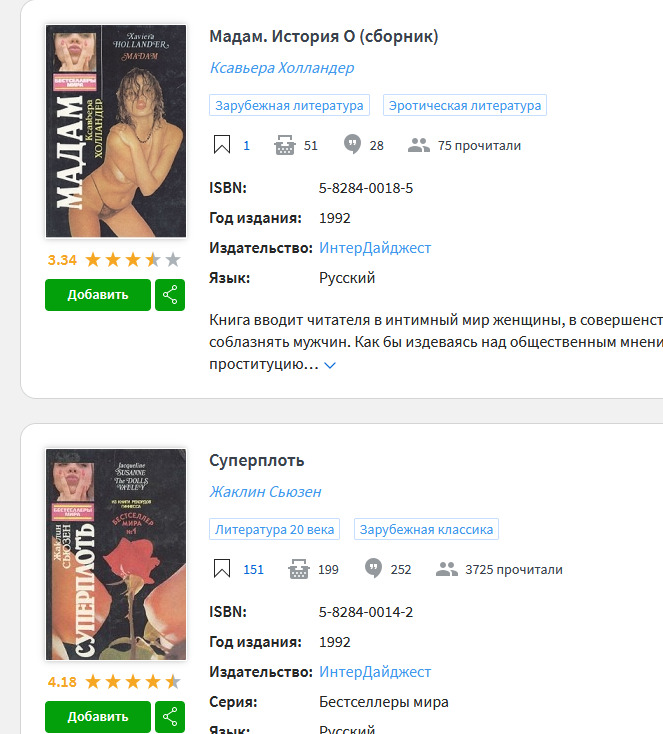Image resolution: width=663 pixels, height=734 pixels.
Task: Open the Суперплоть book cover thumbnail
Action: coord(116,554)
